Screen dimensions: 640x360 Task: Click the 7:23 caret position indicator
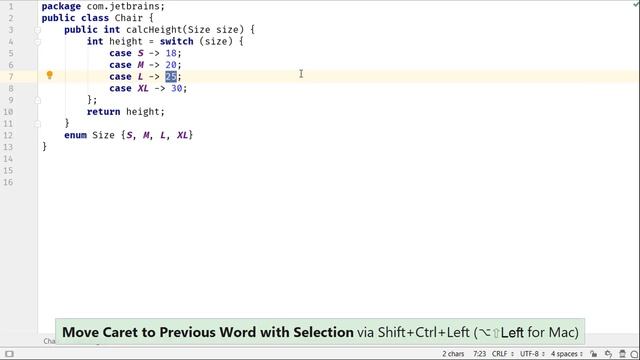(479, 354)
